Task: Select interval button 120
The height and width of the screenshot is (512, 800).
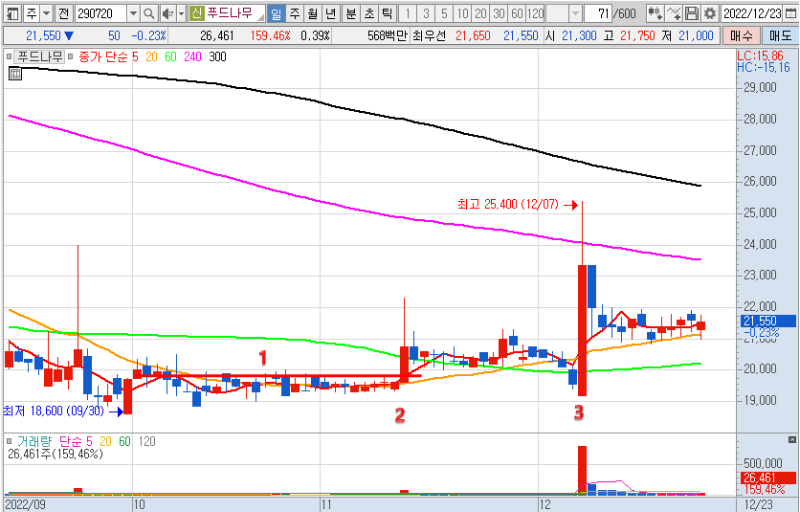Action: (x=535, y=13)
